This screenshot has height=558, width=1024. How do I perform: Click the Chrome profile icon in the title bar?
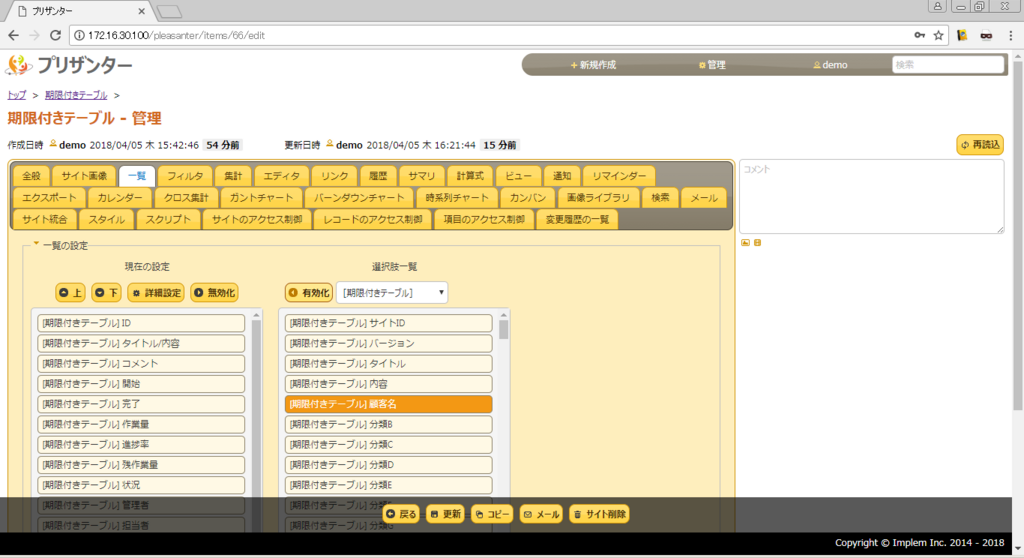(937, 7)
